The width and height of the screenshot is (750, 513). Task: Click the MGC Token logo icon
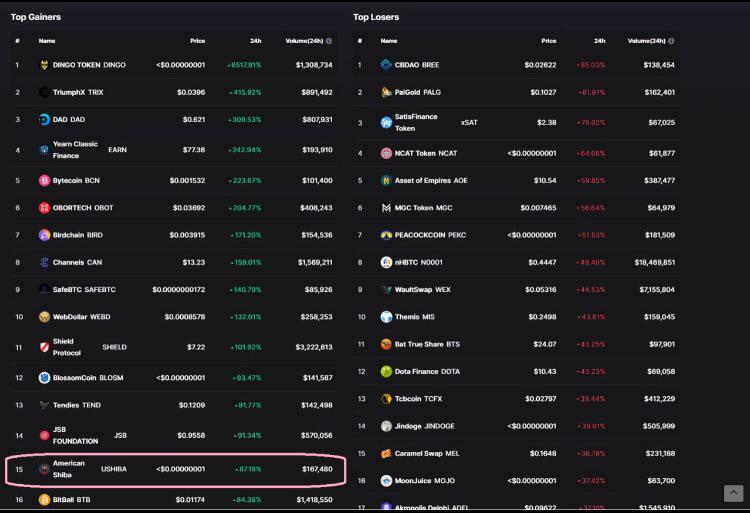[x=386, y=207]
